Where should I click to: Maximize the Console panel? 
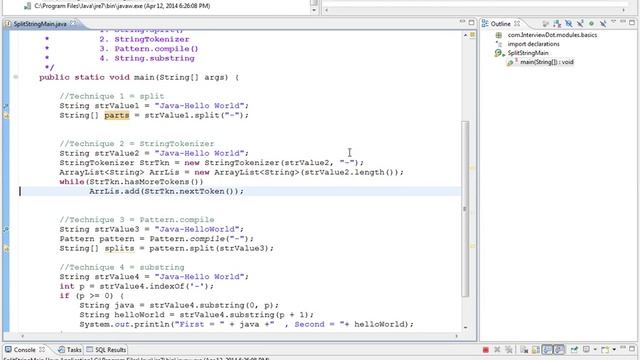(x=632, y=349)
